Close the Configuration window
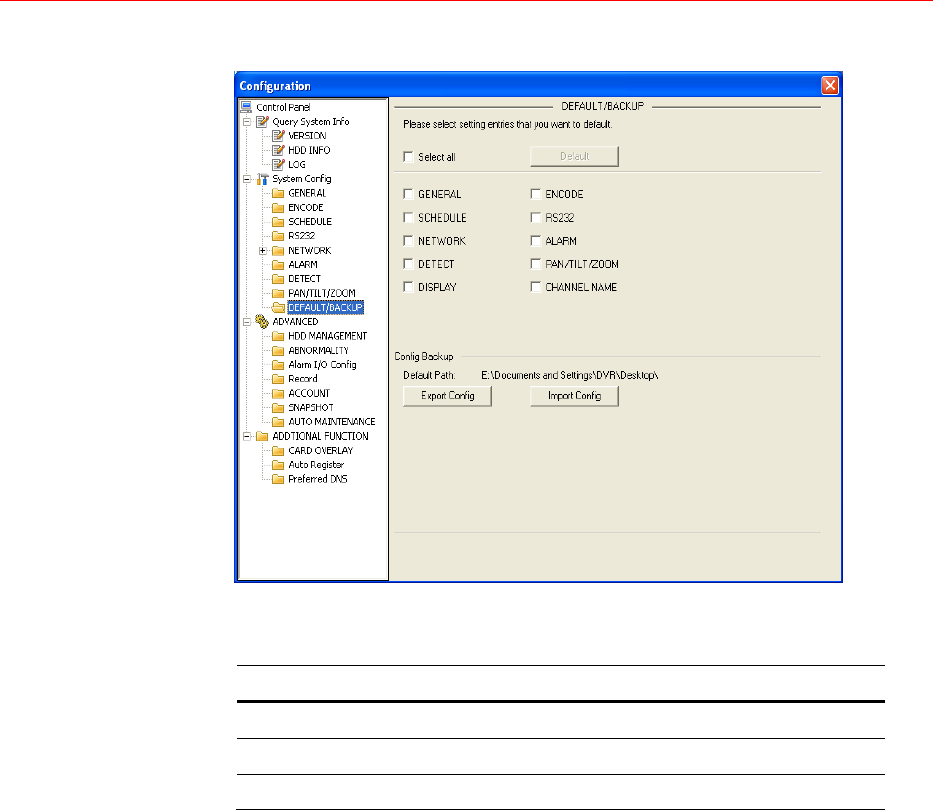933x810 pixels. [829, 85]
